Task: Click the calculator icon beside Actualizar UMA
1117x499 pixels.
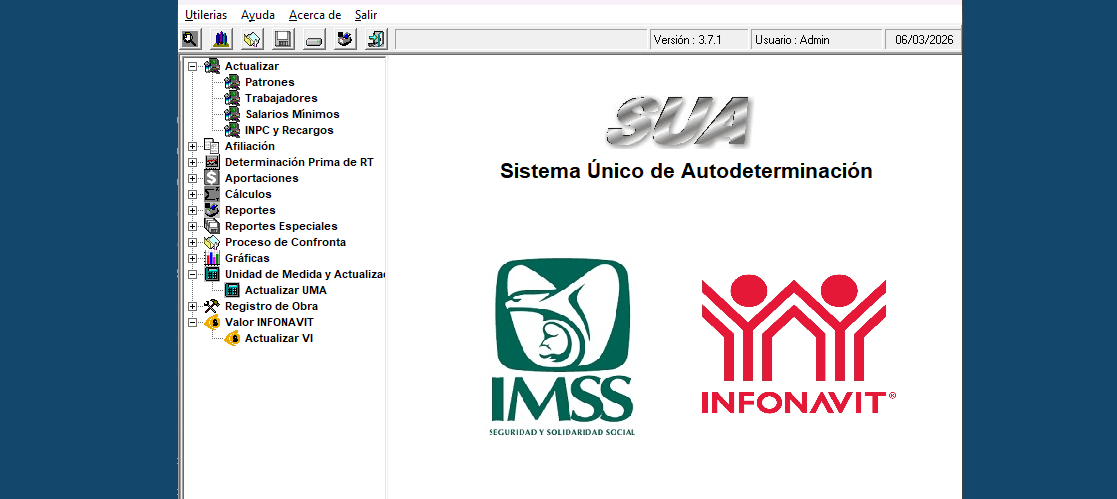Action: click(x=232, y=290)
